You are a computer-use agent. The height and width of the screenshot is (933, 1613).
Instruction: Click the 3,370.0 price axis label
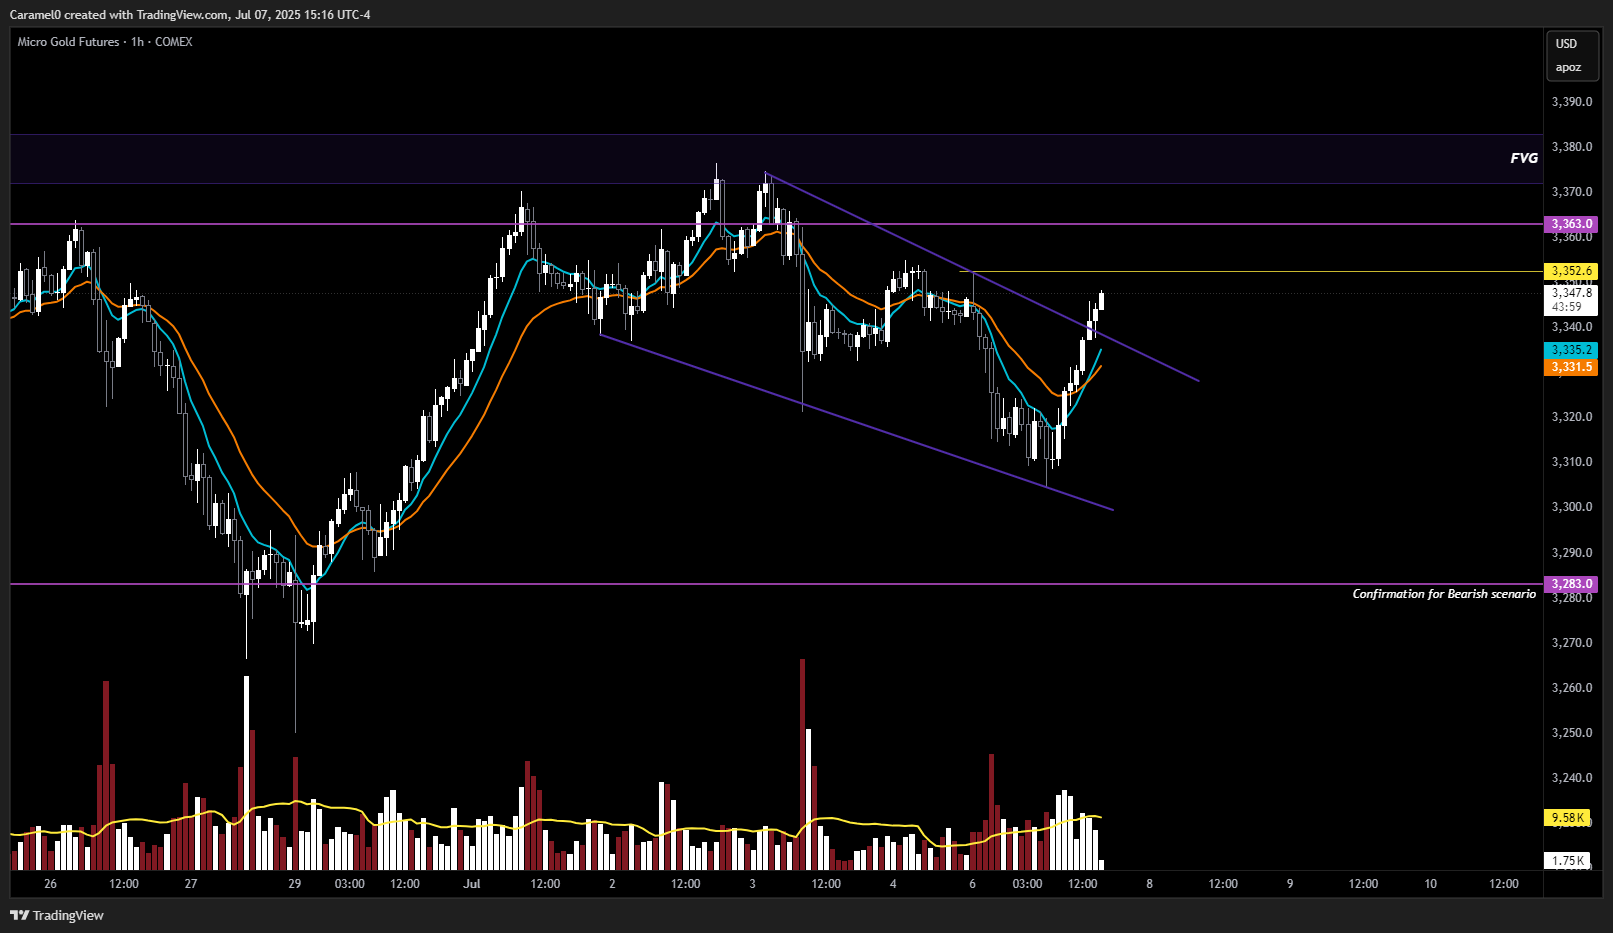(1572, 192)
